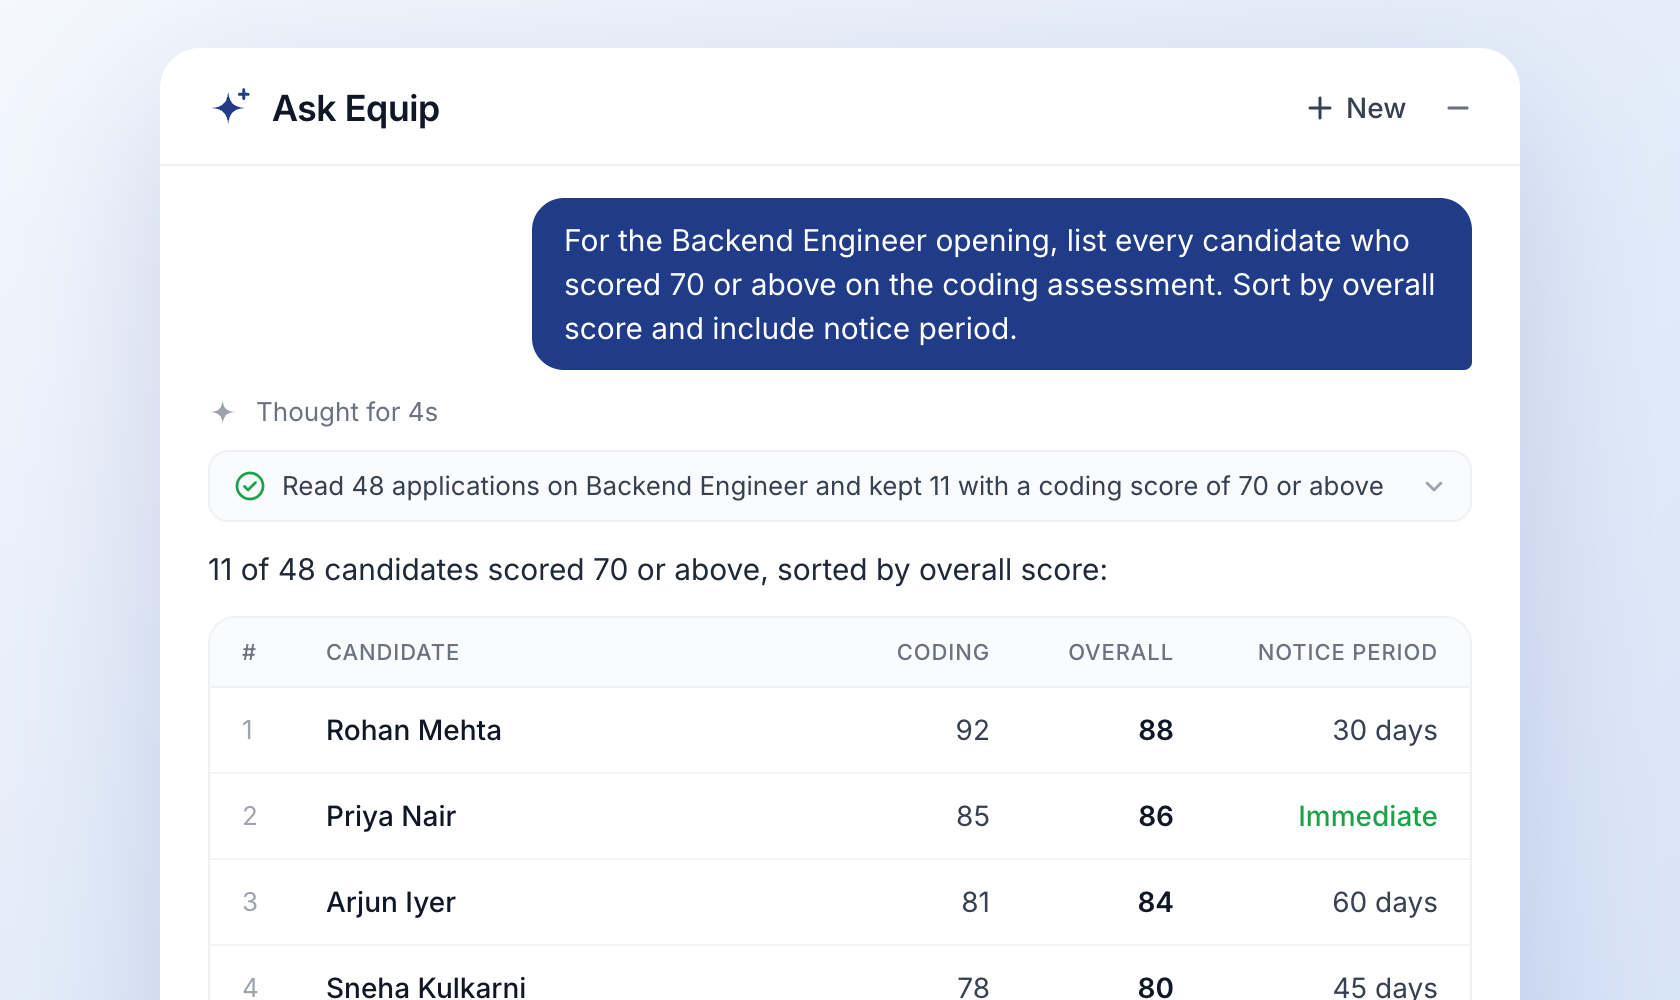
Task: Click the # column header
Action: pyautogui.click(x=249, y=652)
